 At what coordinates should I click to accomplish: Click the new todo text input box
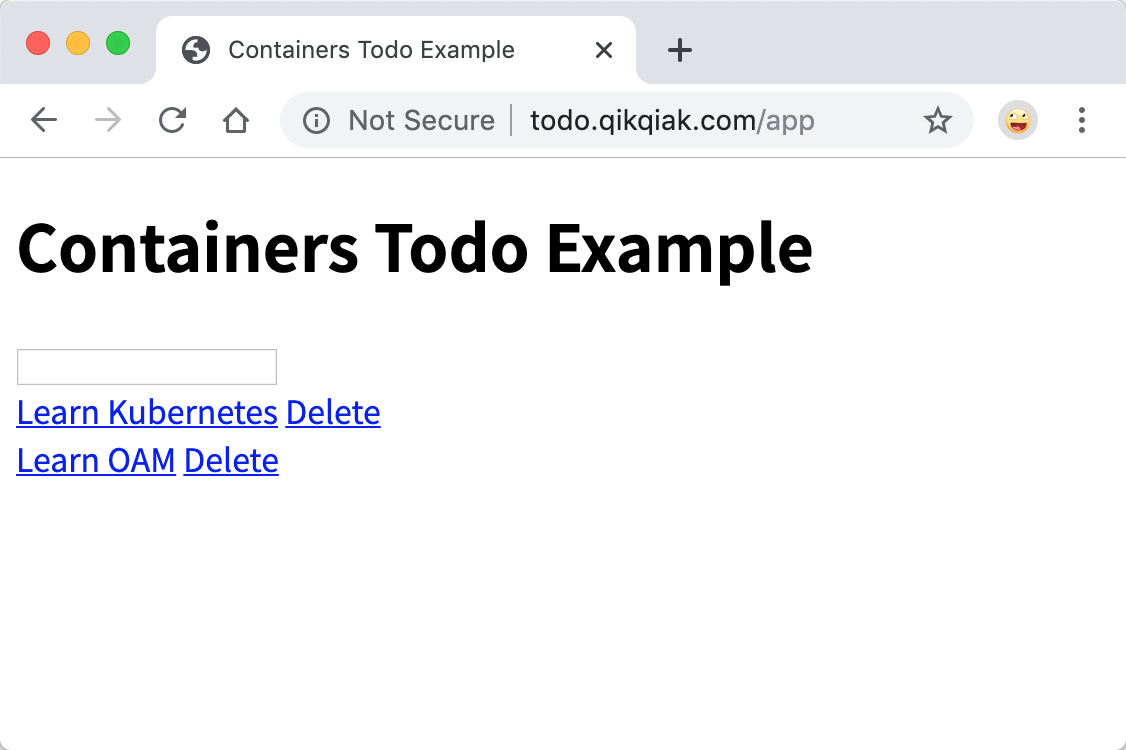point(146,367)
